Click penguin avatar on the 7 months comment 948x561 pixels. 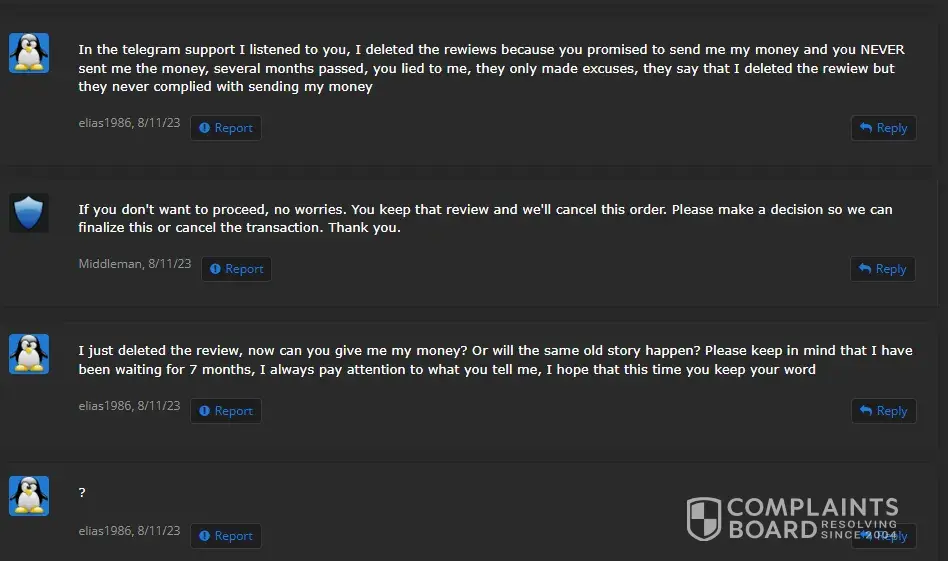pos(29,354)
